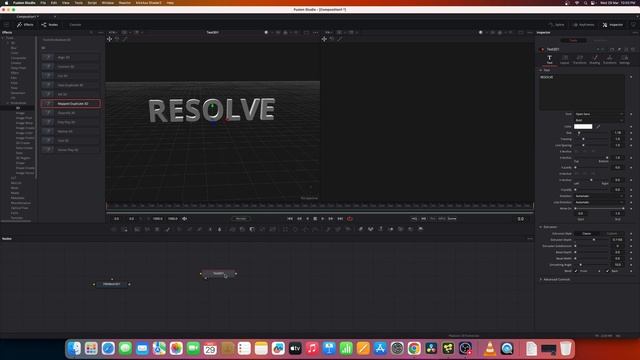Toggle the Prx proxy option
The image size is (640, 360).
click(433, 219)
